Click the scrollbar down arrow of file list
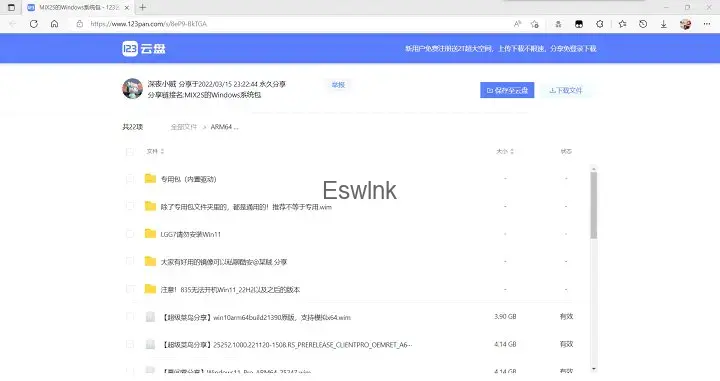This screenshot has height=381, width=720. (594, 369)
